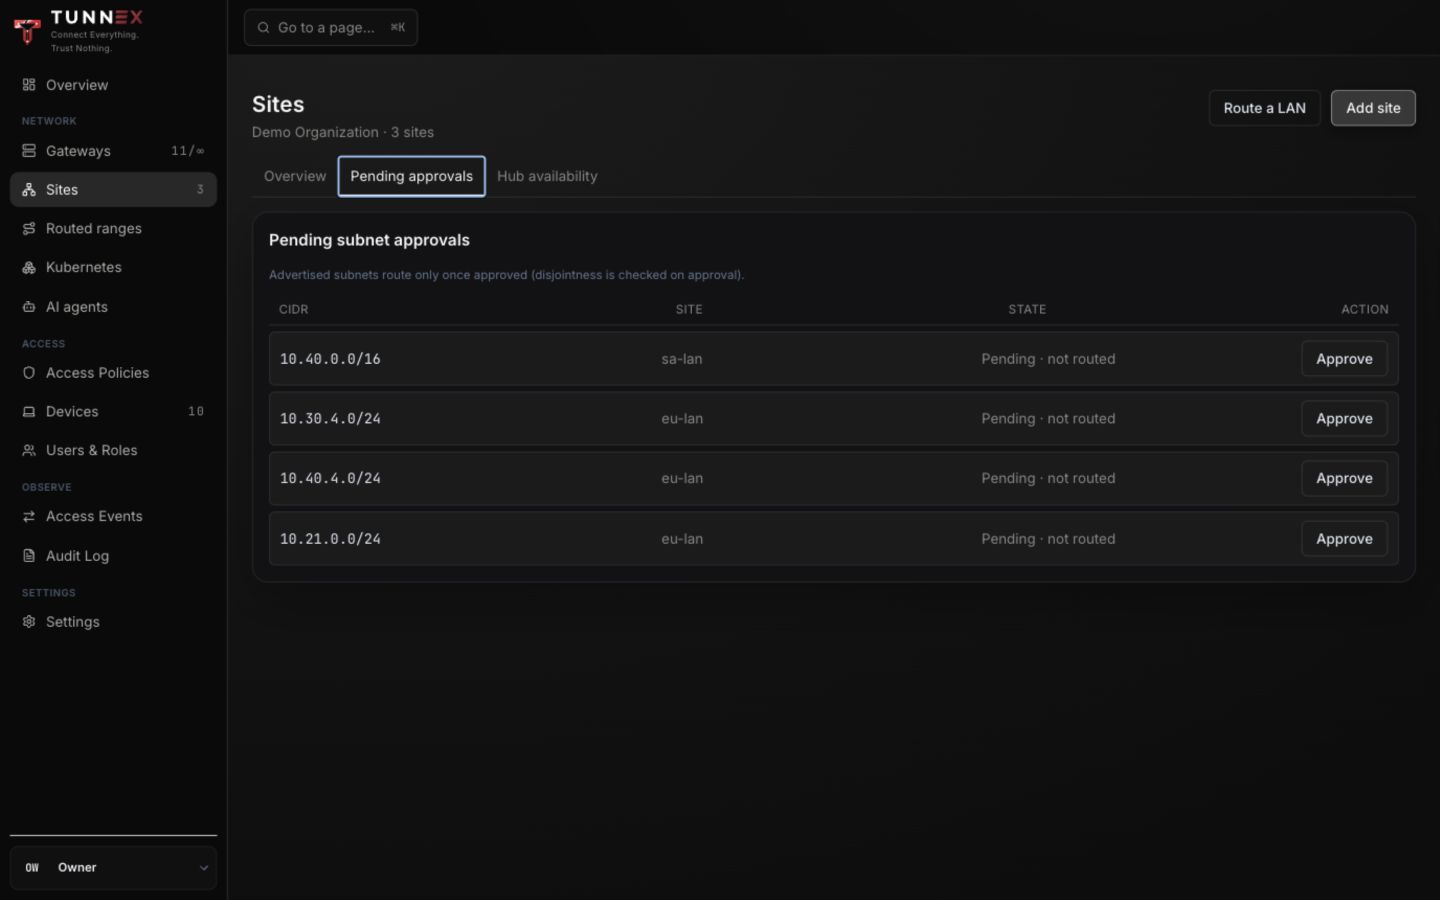Open Overview via its grid icon
Screen dimensions: 1440x900
(29, 85)
